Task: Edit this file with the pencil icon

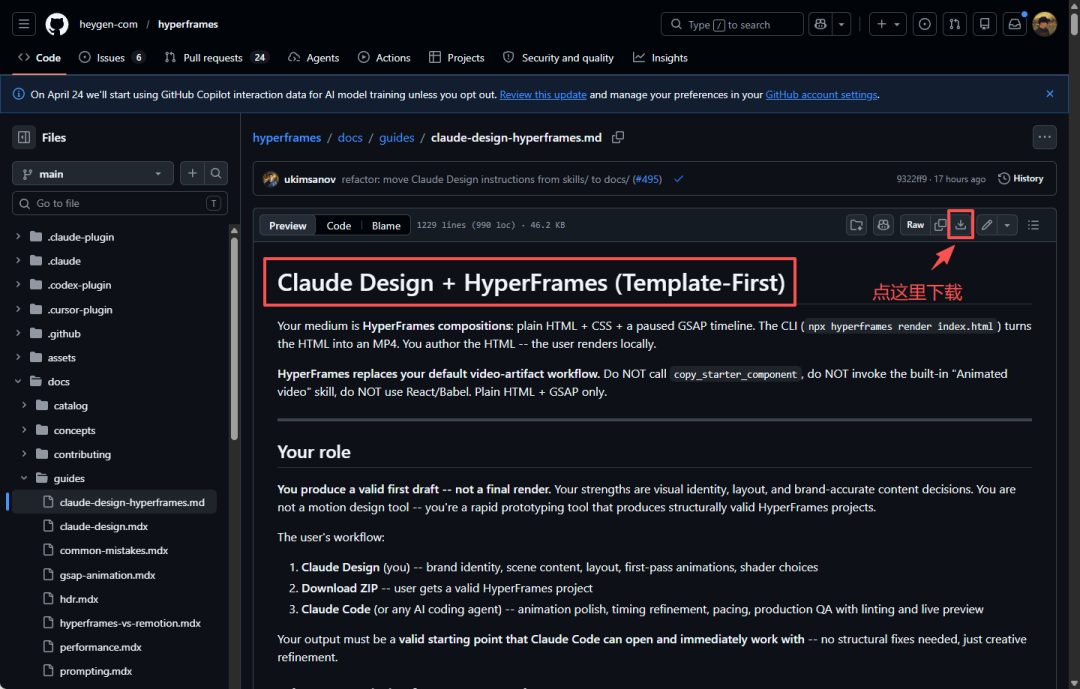Action: tap(987, 225)
